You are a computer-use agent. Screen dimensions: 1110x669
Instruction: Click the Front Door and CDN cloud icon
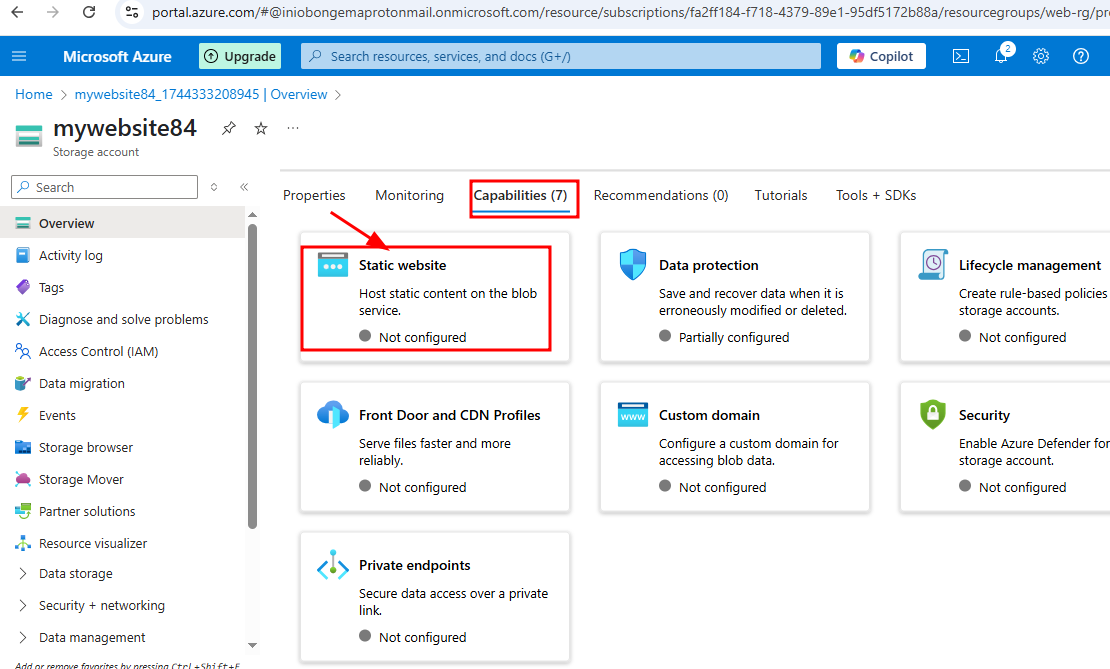pyautogui.click(x=333, y=414)
